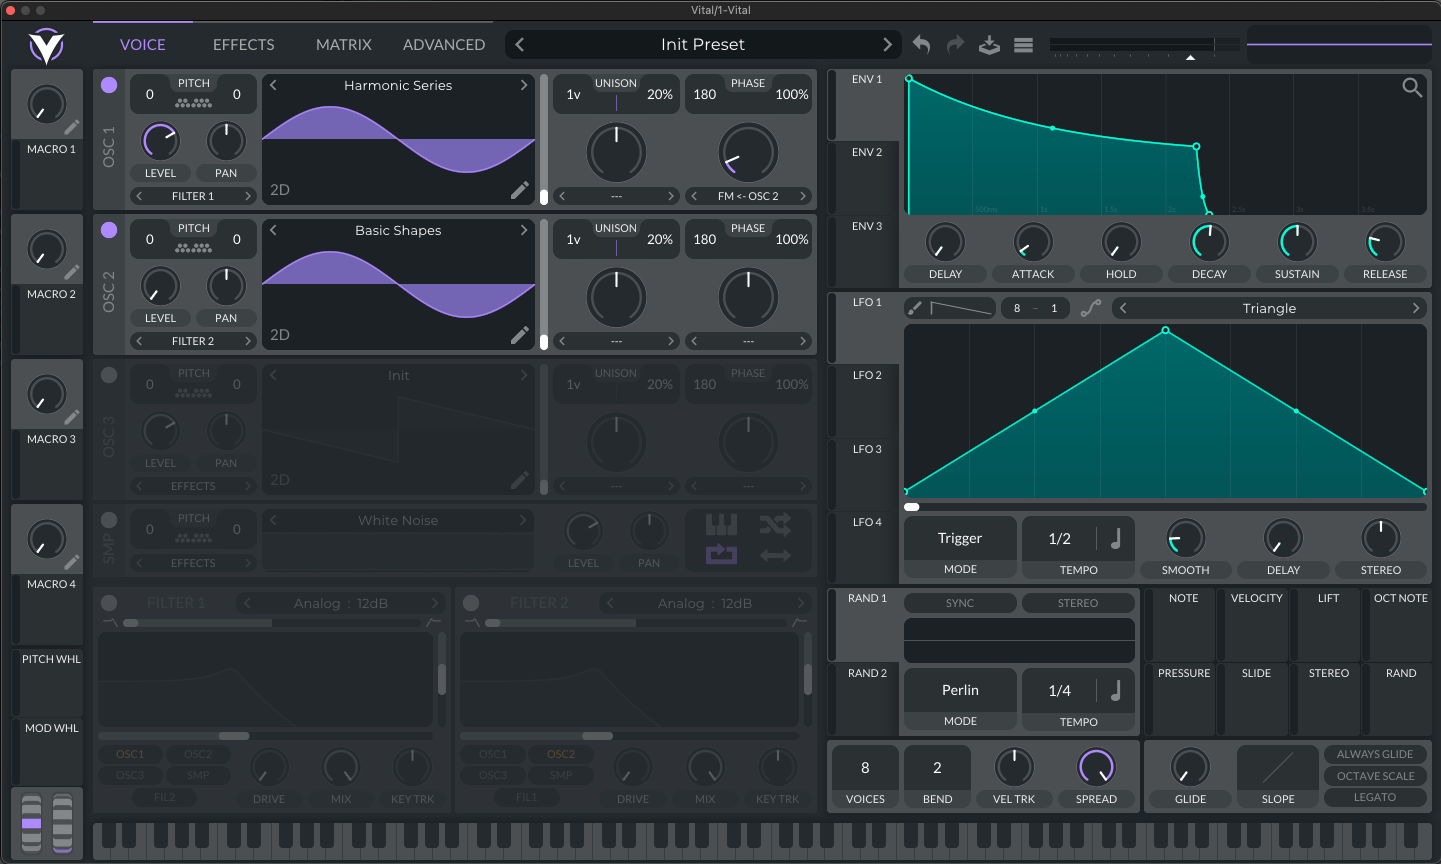Previous wavetable before Basic Shapes
This screenshot has height=864, width=1441.
tap(273, 231)
